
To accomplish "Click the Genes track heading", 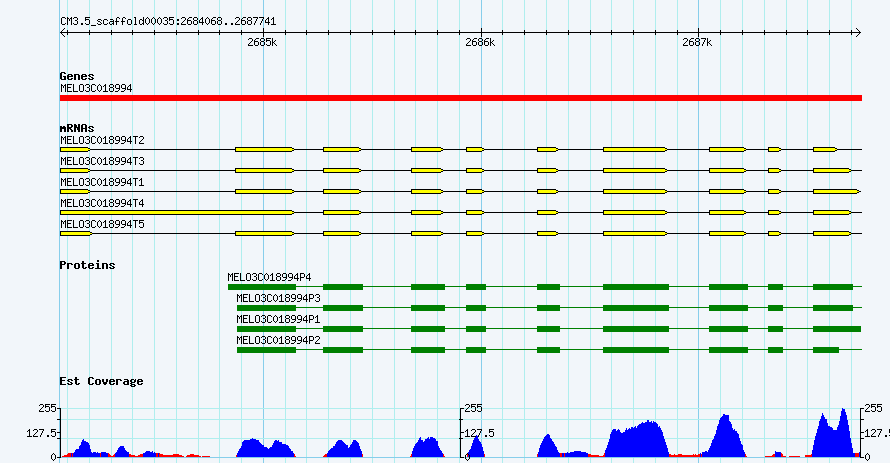I will pos(77,76).
